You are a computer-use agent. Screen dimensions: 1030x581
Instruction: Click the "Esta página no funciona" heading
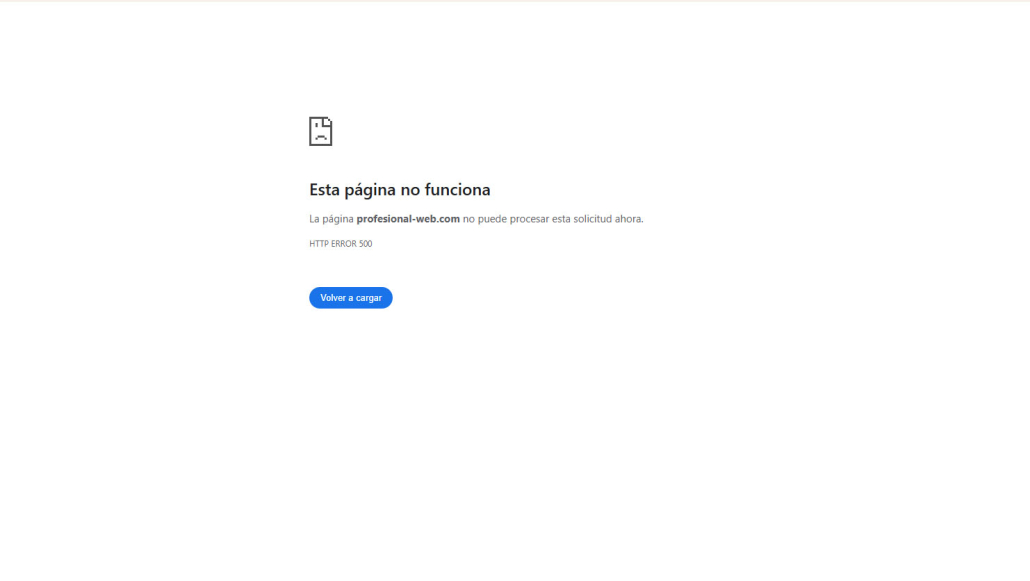click(399, 190)
